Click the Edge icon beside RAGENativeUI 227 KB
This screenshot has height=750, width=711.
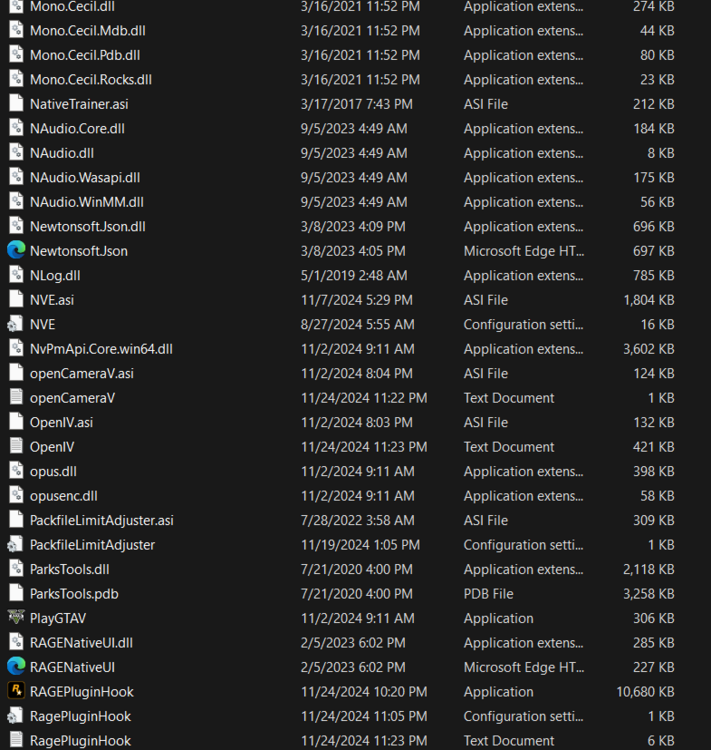16,667
